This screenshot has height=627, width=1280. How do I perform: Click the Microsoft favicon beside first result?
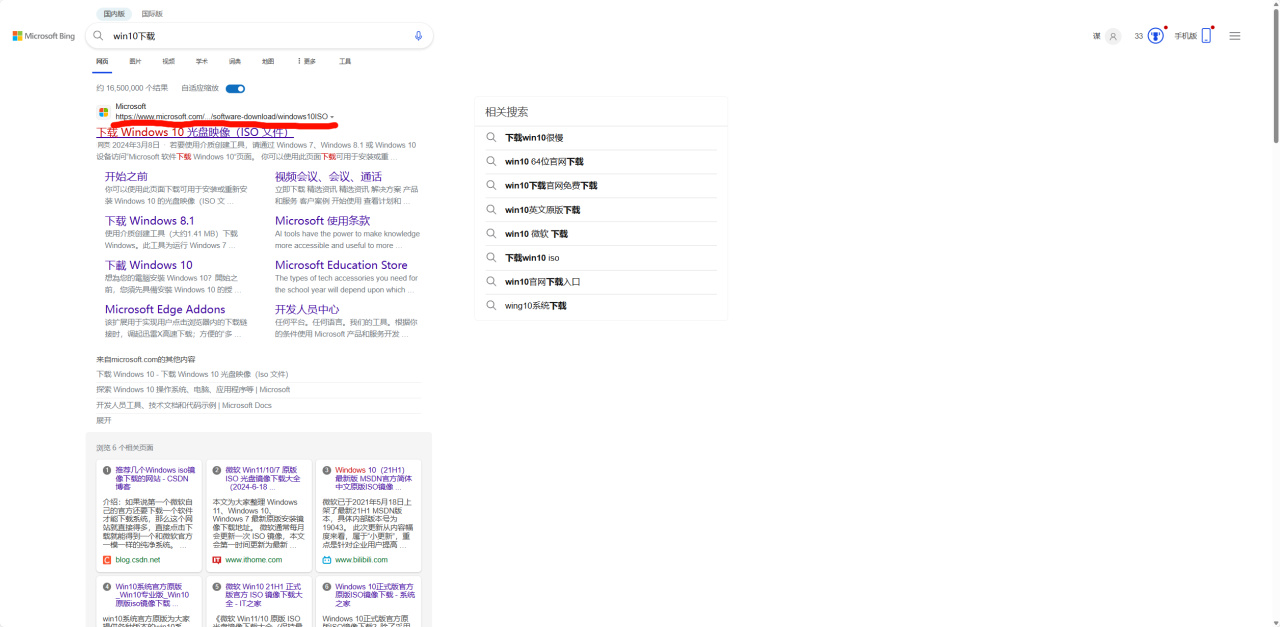[103, 112]
